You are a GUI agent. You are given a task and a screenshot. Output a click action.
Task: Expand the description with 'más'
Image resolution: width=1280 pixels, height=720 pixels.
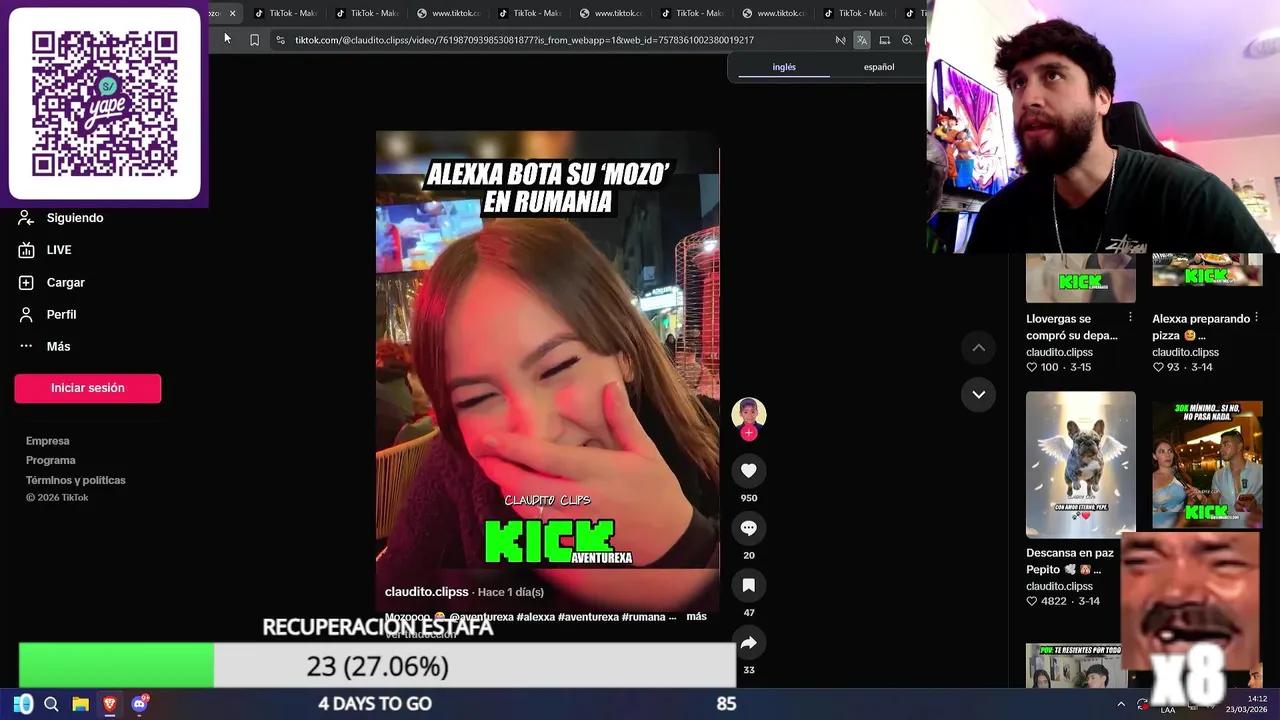pos(696,617)
